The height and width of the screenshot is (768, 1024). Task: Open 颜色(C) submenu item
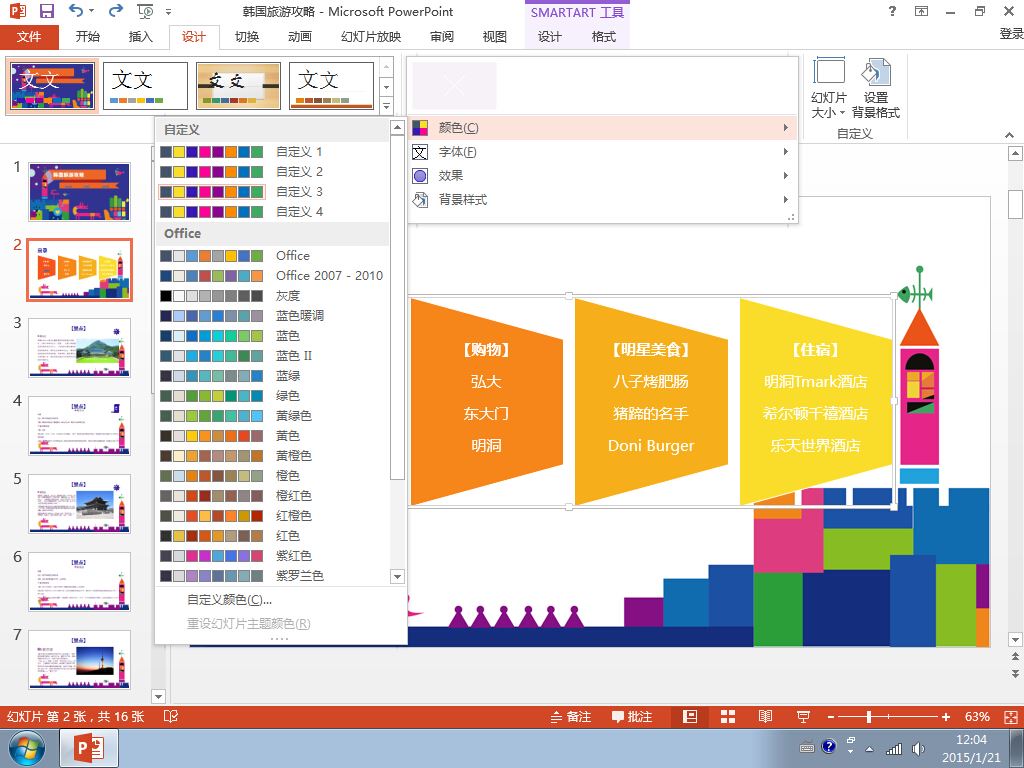[601, 128]
